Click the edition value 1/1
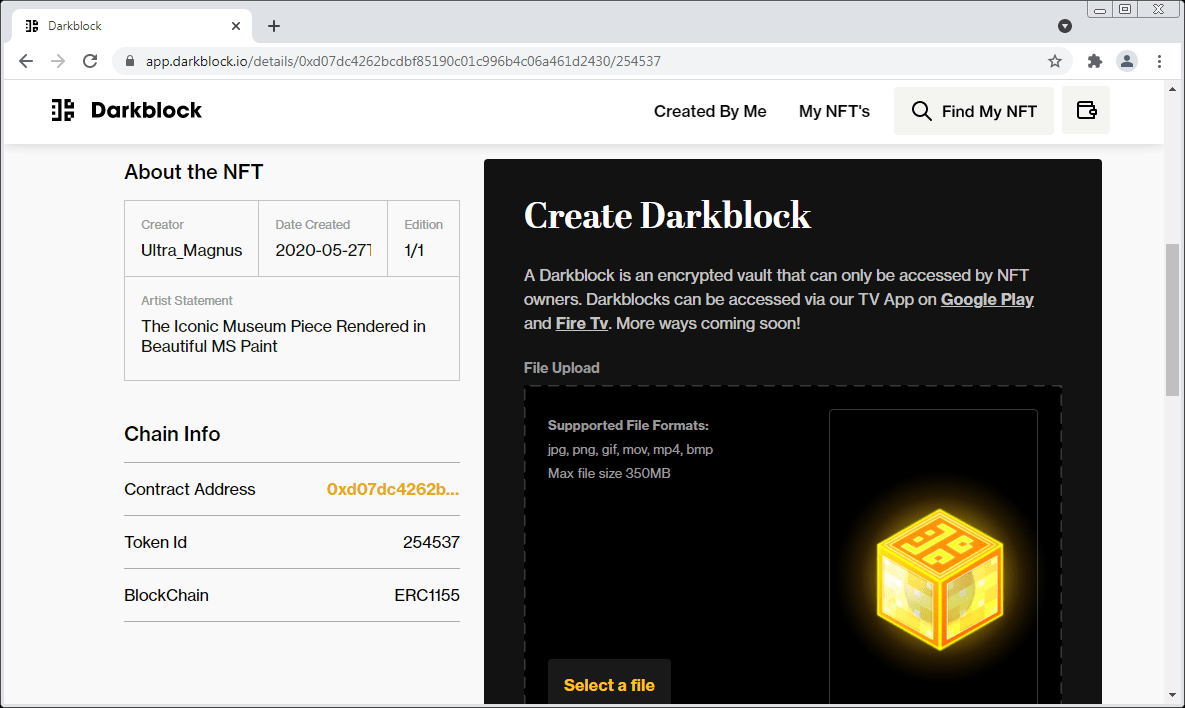 (414, 250)
